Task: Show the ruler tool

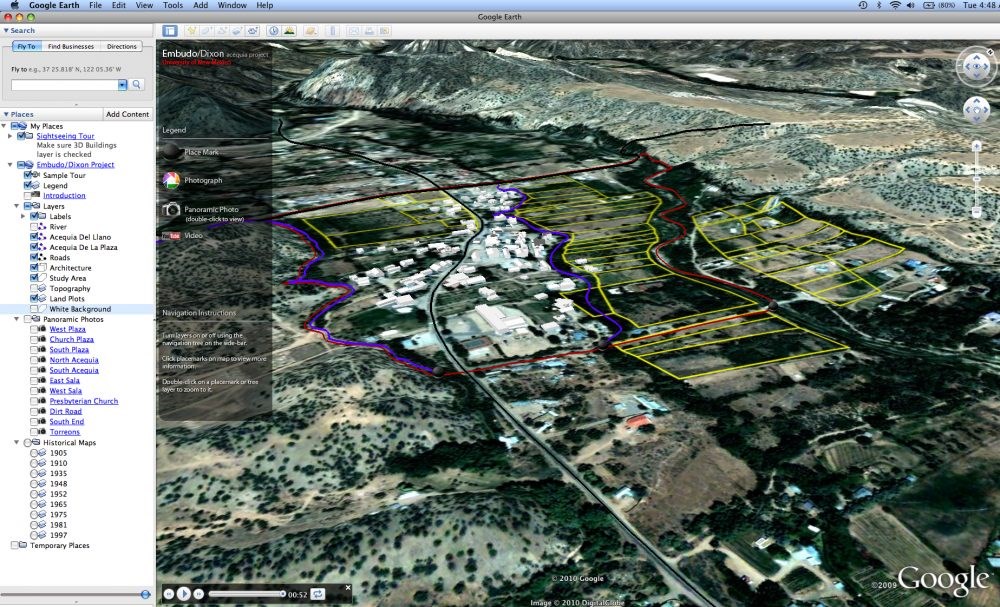Action: click(332, 31)
